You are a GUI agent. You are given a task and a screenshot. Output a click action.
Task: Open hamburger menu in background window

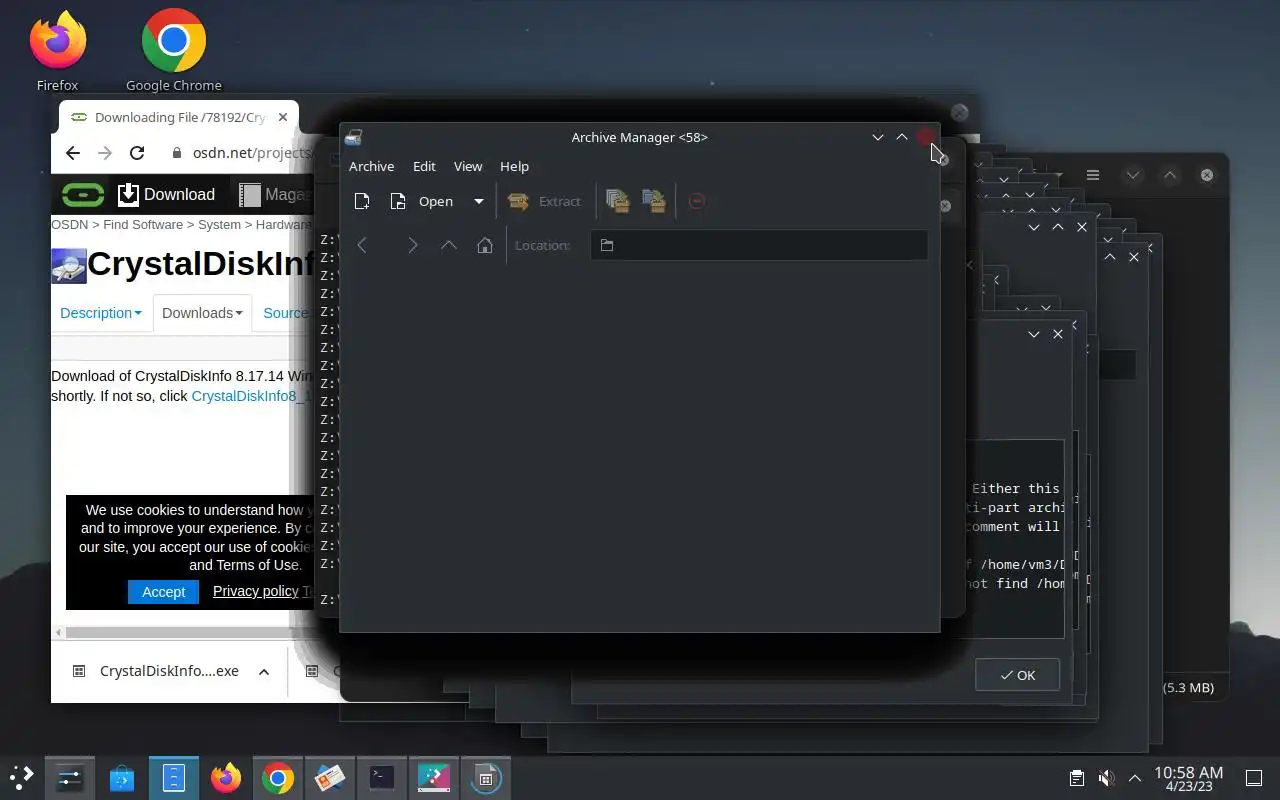[x=1093, y=175]
